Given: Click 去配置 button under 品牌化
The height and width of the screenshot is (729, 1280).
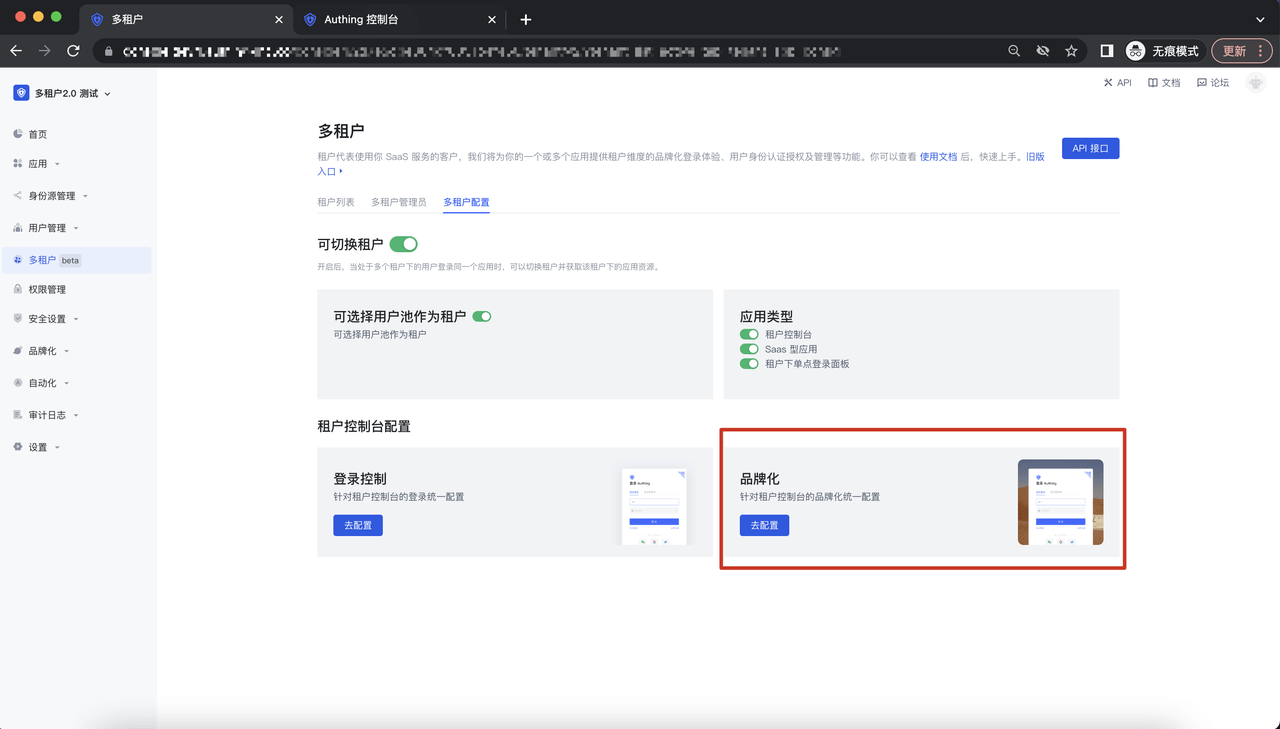Looking at the screenshot, I should pyautogui.click(x=764, y=525).
